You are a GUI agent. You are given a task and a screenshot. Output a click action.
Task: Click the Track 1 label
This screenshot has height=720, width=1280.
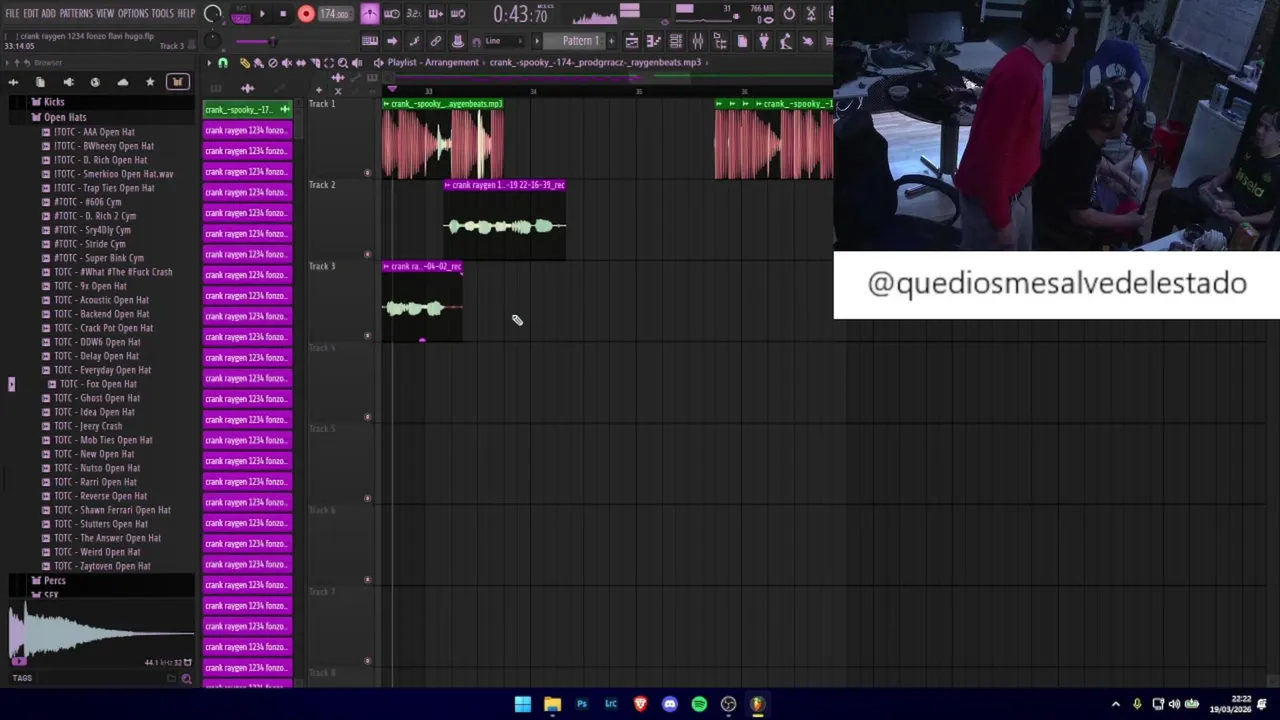[x=322, y=104]
